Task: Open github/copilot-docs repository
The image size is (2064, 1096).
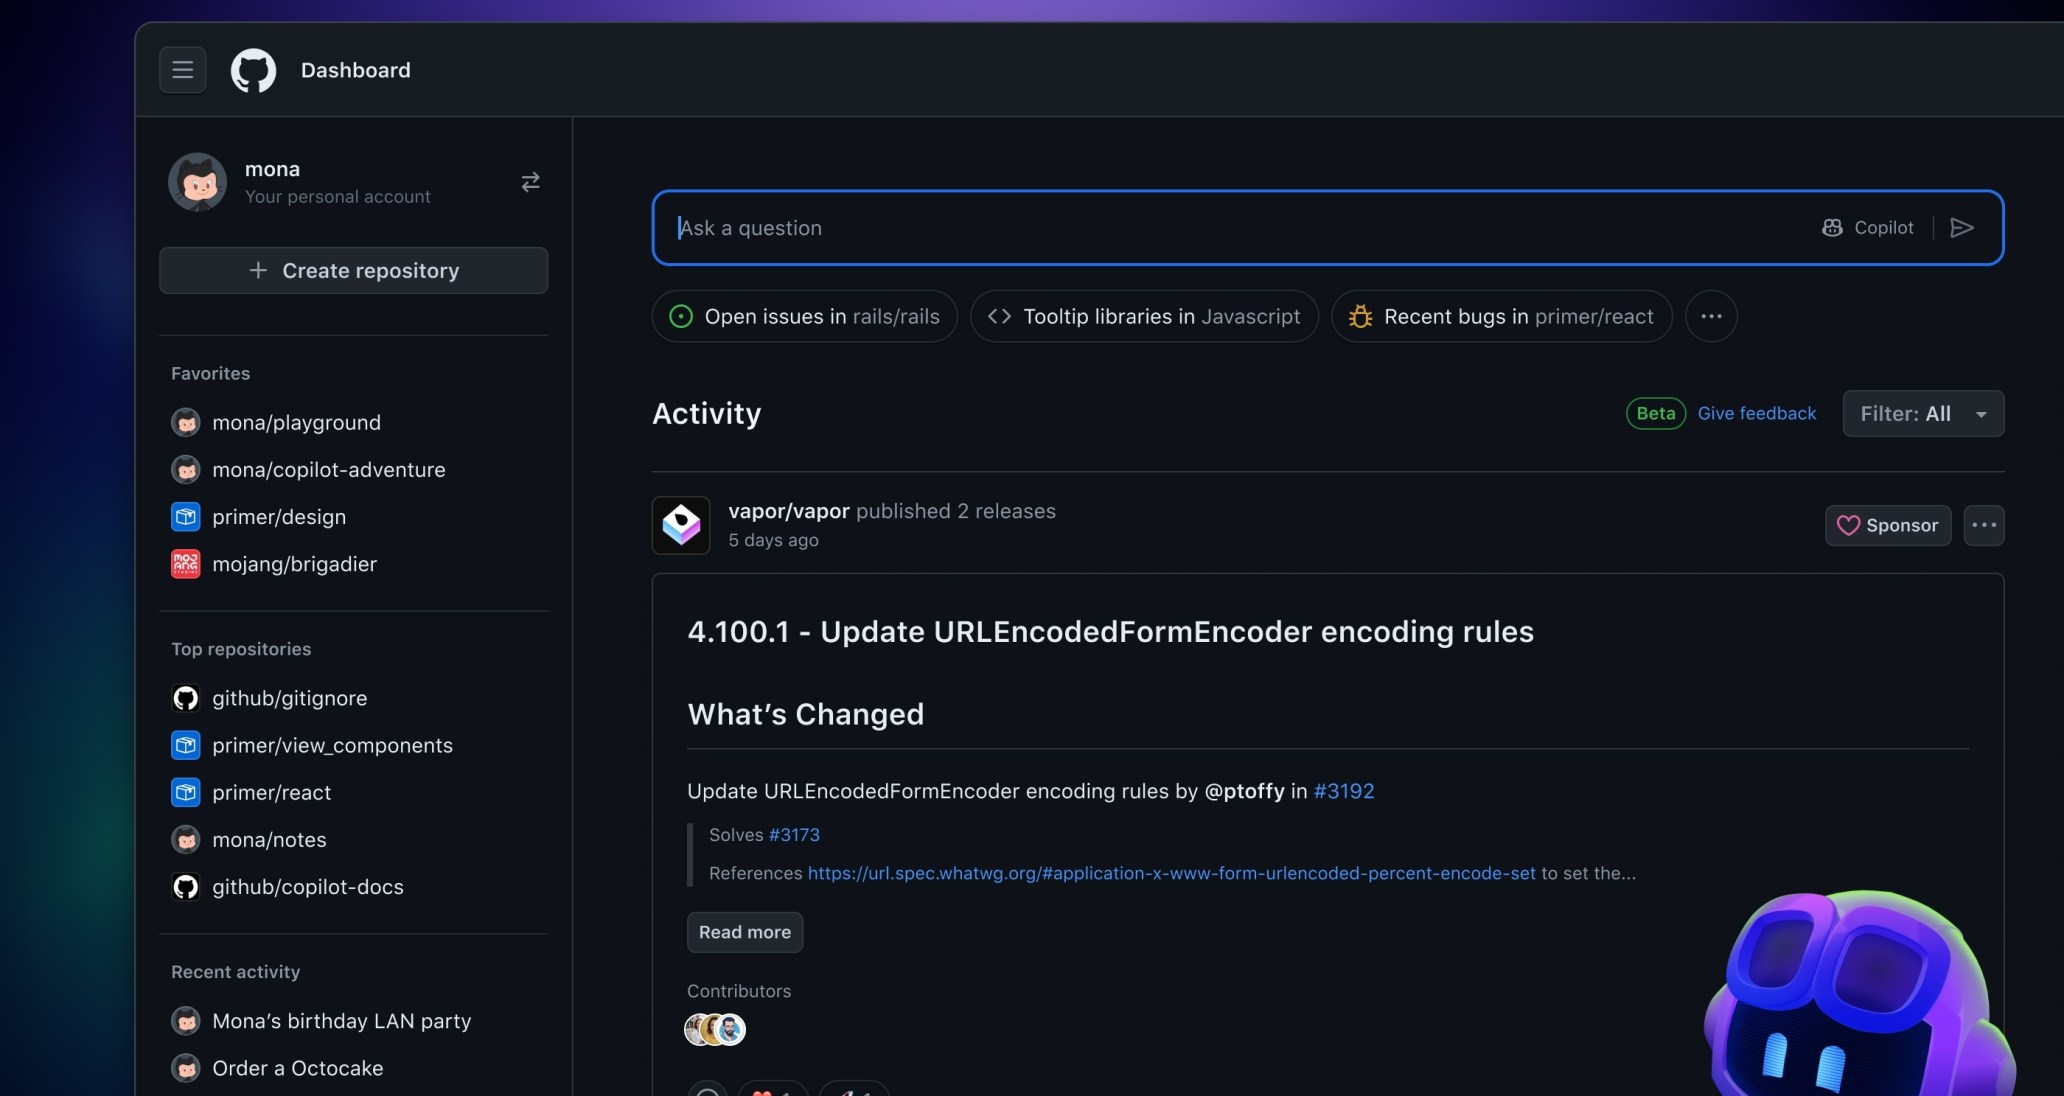Action: pos(308,886)
